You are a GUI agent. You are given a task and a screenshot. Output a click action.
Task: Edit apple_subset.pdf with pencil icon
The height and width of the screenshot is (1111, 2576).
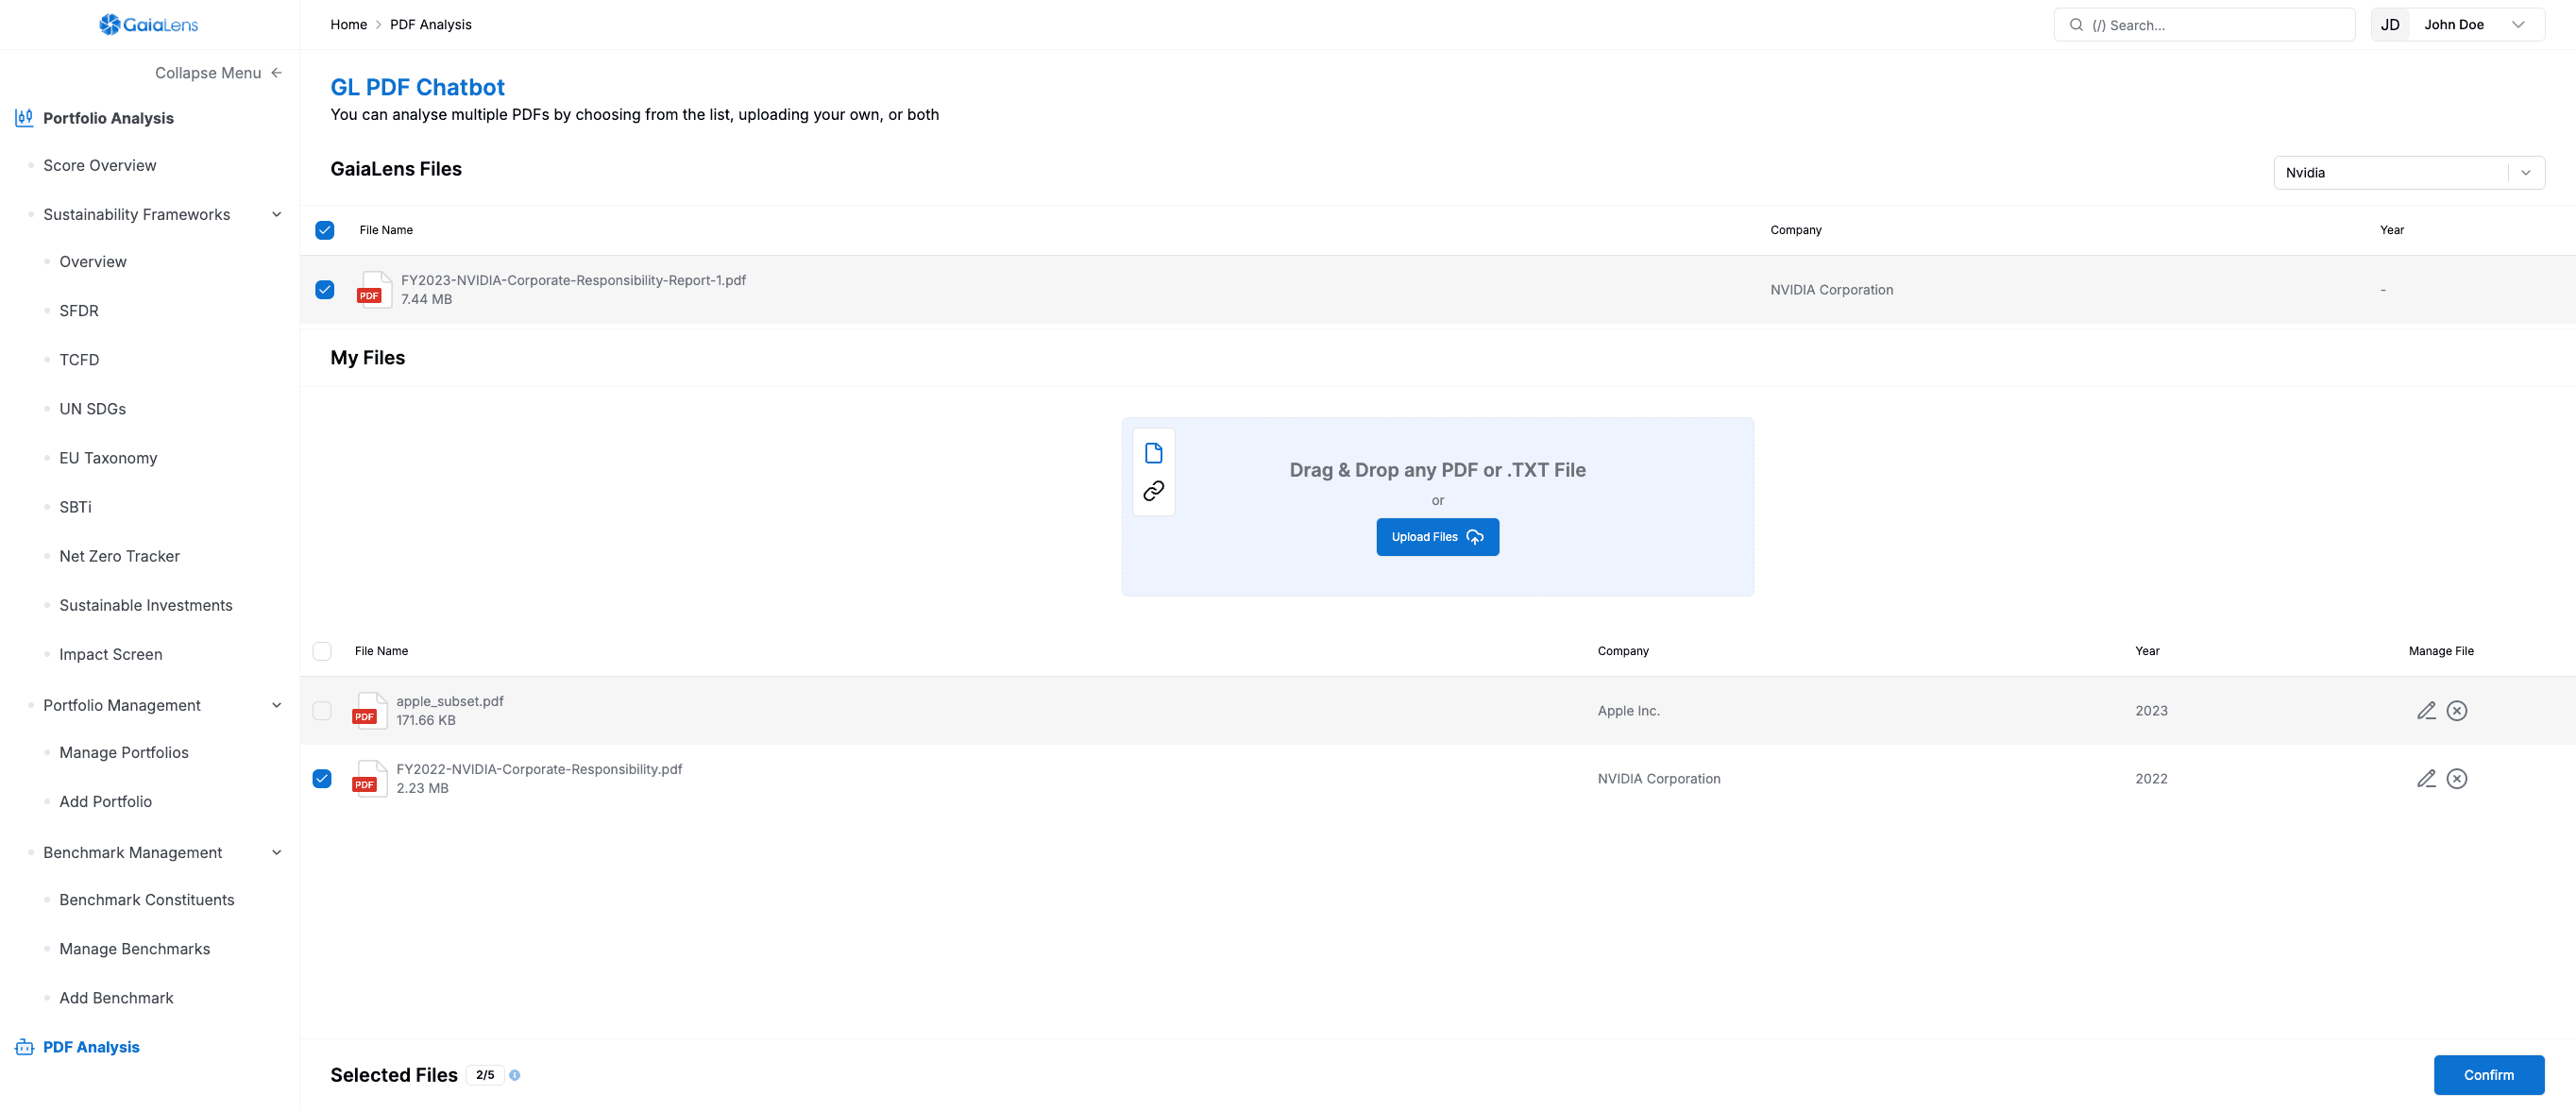pyautogui.click(x=2426, y=711)
